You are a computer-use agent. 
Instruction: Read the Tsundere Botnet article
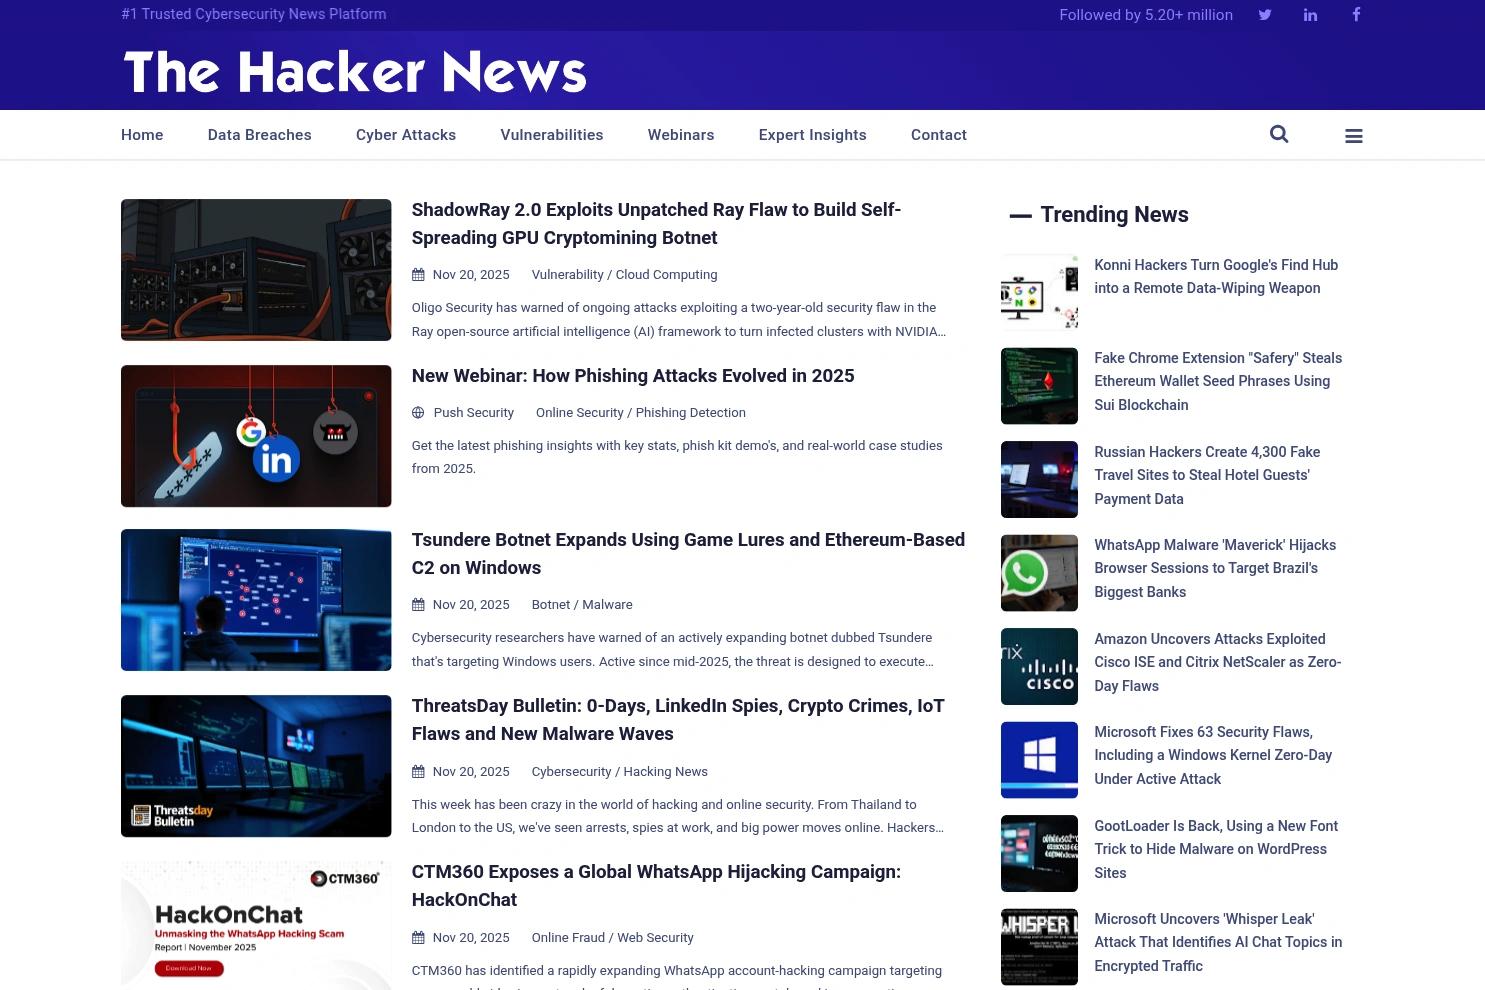688,554
